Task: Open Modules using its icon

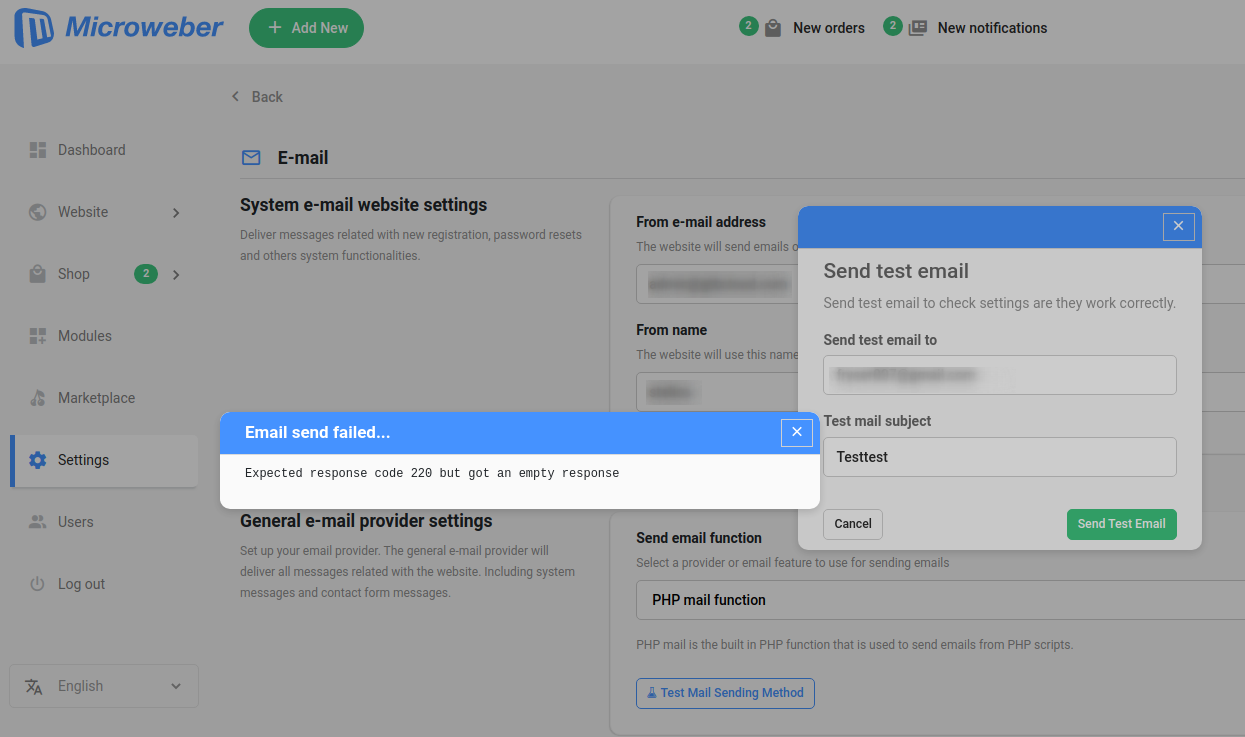Action: coord(37,335)
